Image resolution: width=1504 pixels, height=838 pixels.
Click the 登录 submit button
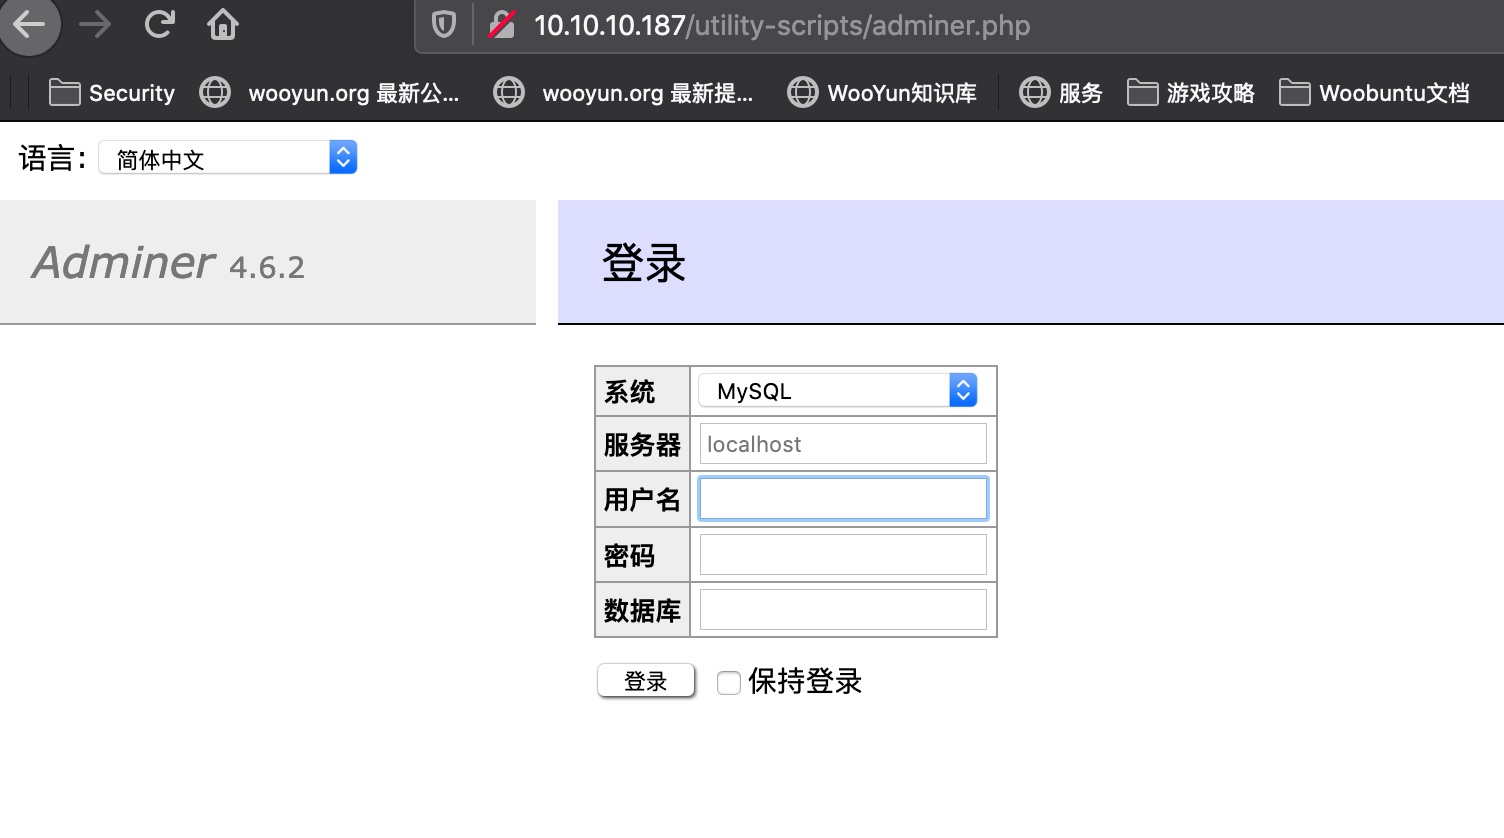point(646,681)
